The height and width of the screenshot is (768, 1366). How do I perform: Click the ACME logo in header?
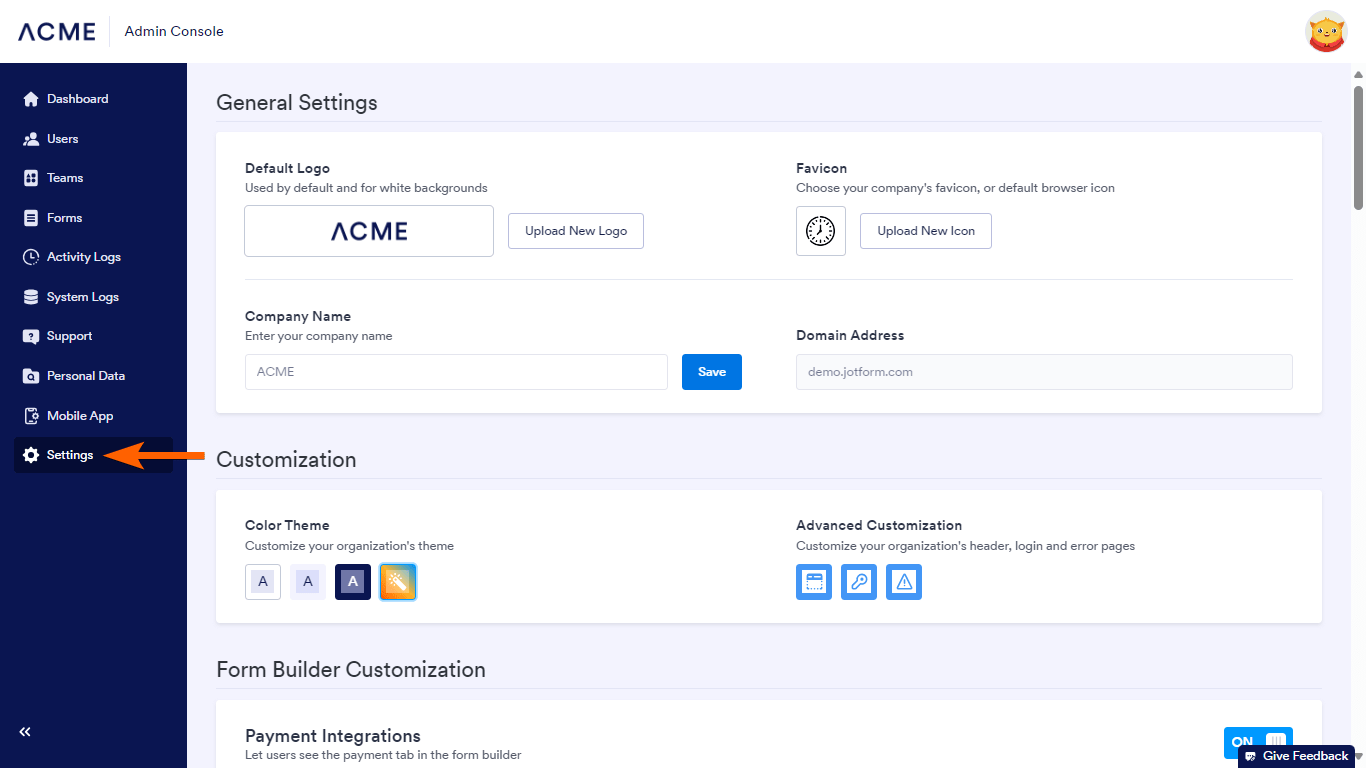point(57,31)
